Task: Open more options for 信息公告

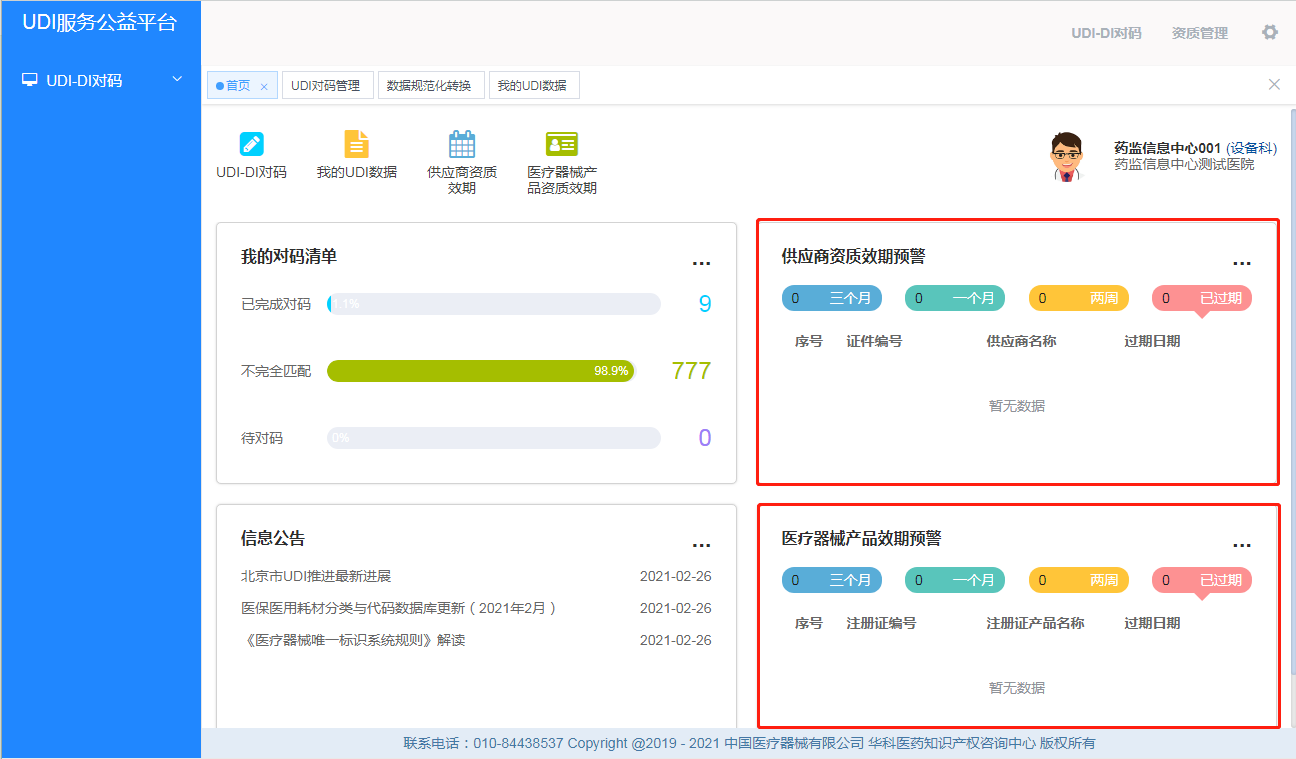Action: click(701, 545)
